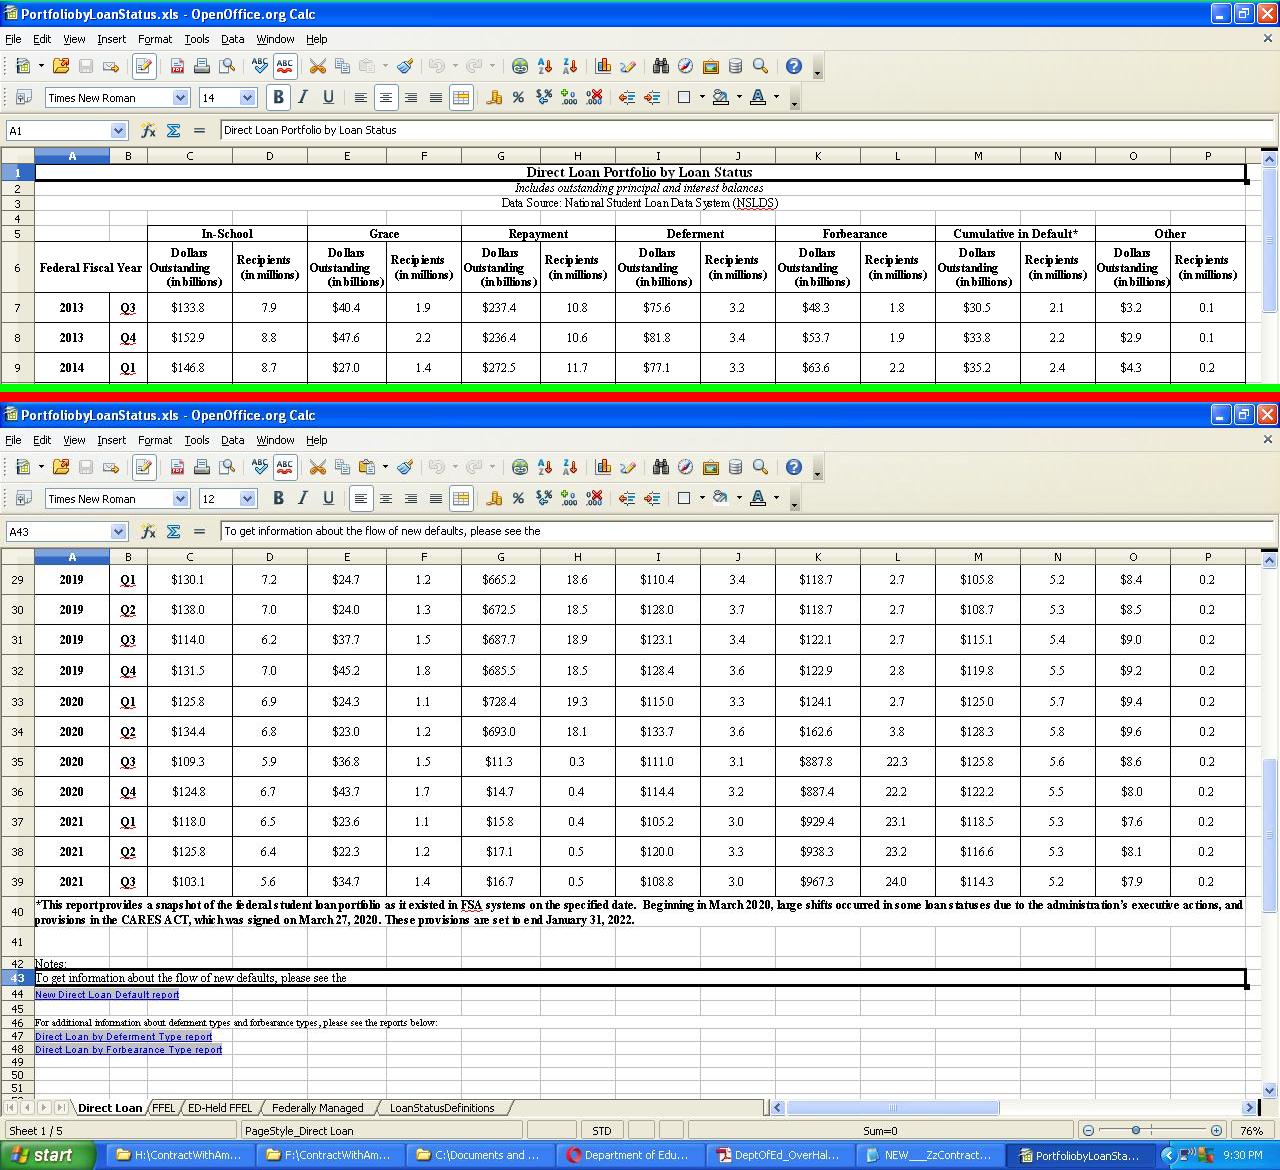Toggle Bold in the upper window toolbar
The height and width of the screenshot is (1170, 1280).
(x=278, y=97)
